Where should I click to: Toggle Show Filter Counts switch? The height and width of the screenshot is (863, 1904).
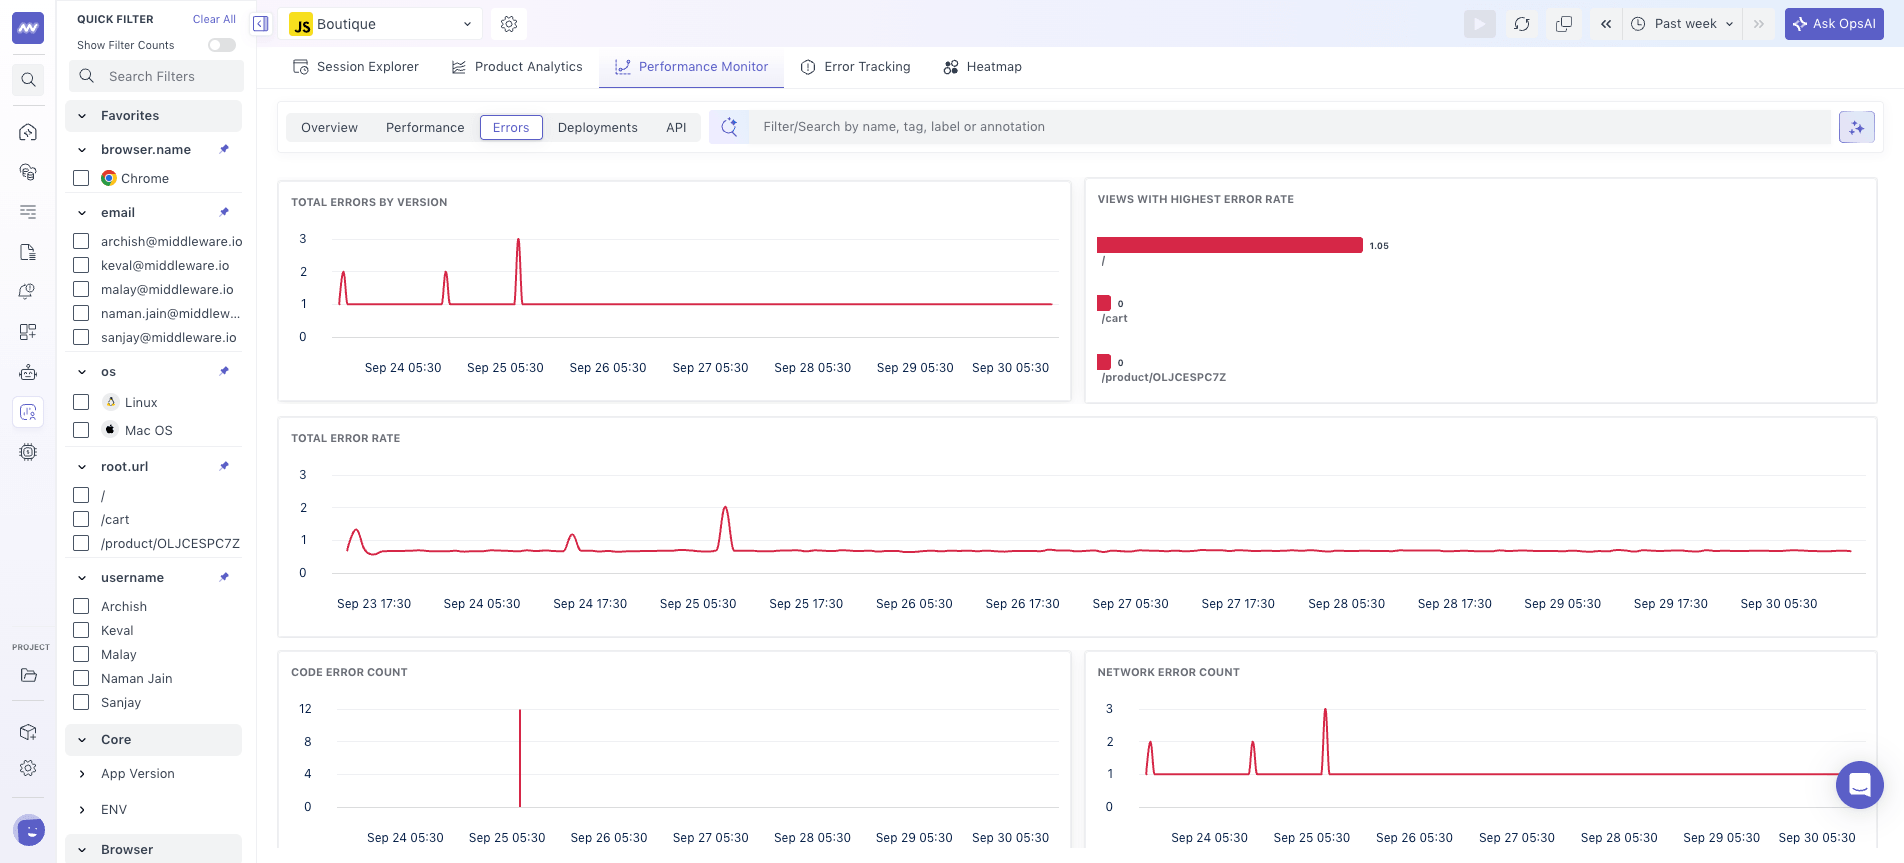pyautogui.click(x=221, y=45)
